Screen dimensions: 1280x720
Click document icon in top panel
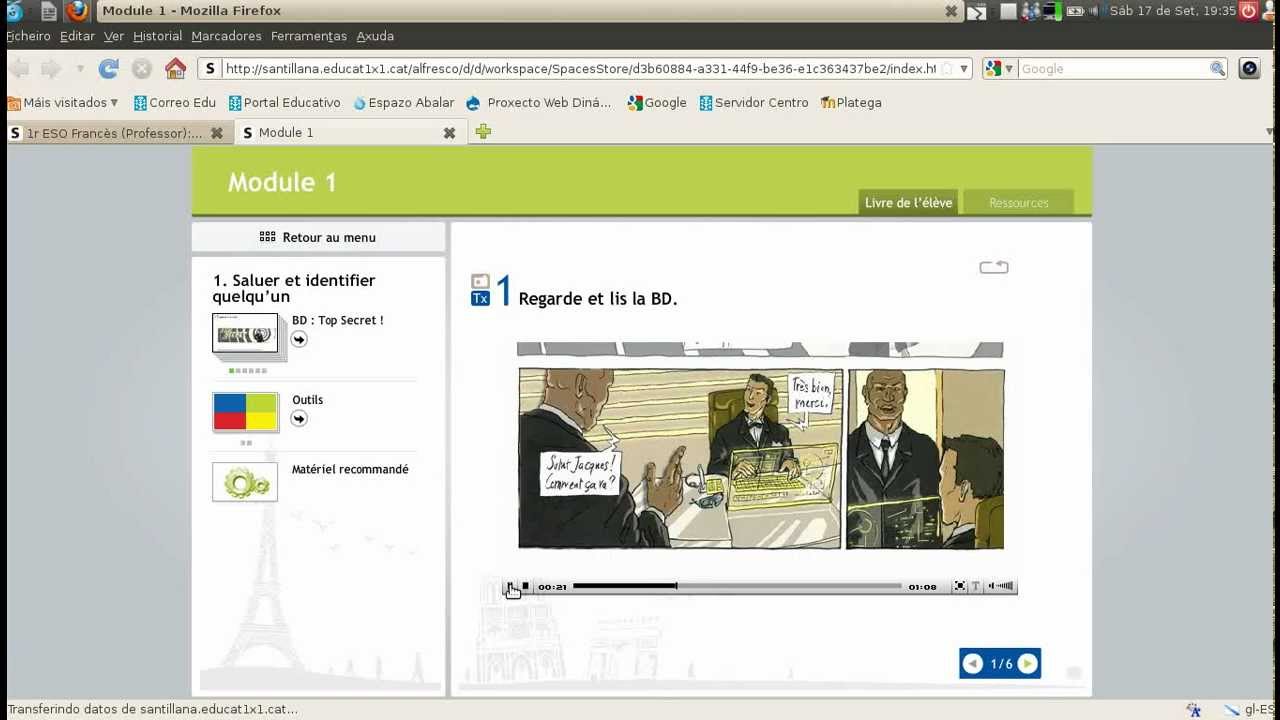coord(48,11)
